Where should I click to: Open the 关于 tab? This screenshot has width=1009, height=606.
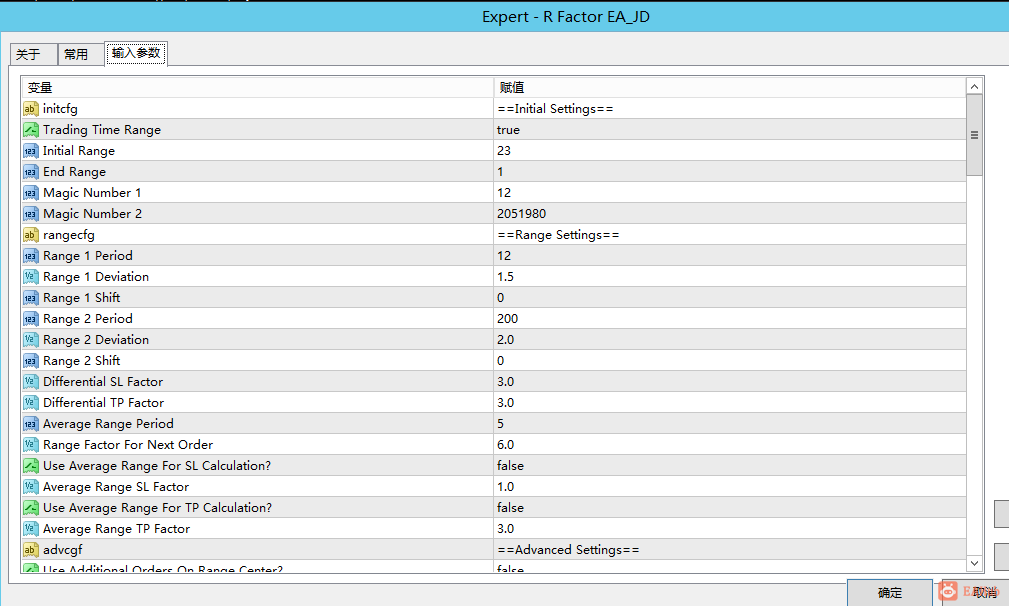pos(33,55)
